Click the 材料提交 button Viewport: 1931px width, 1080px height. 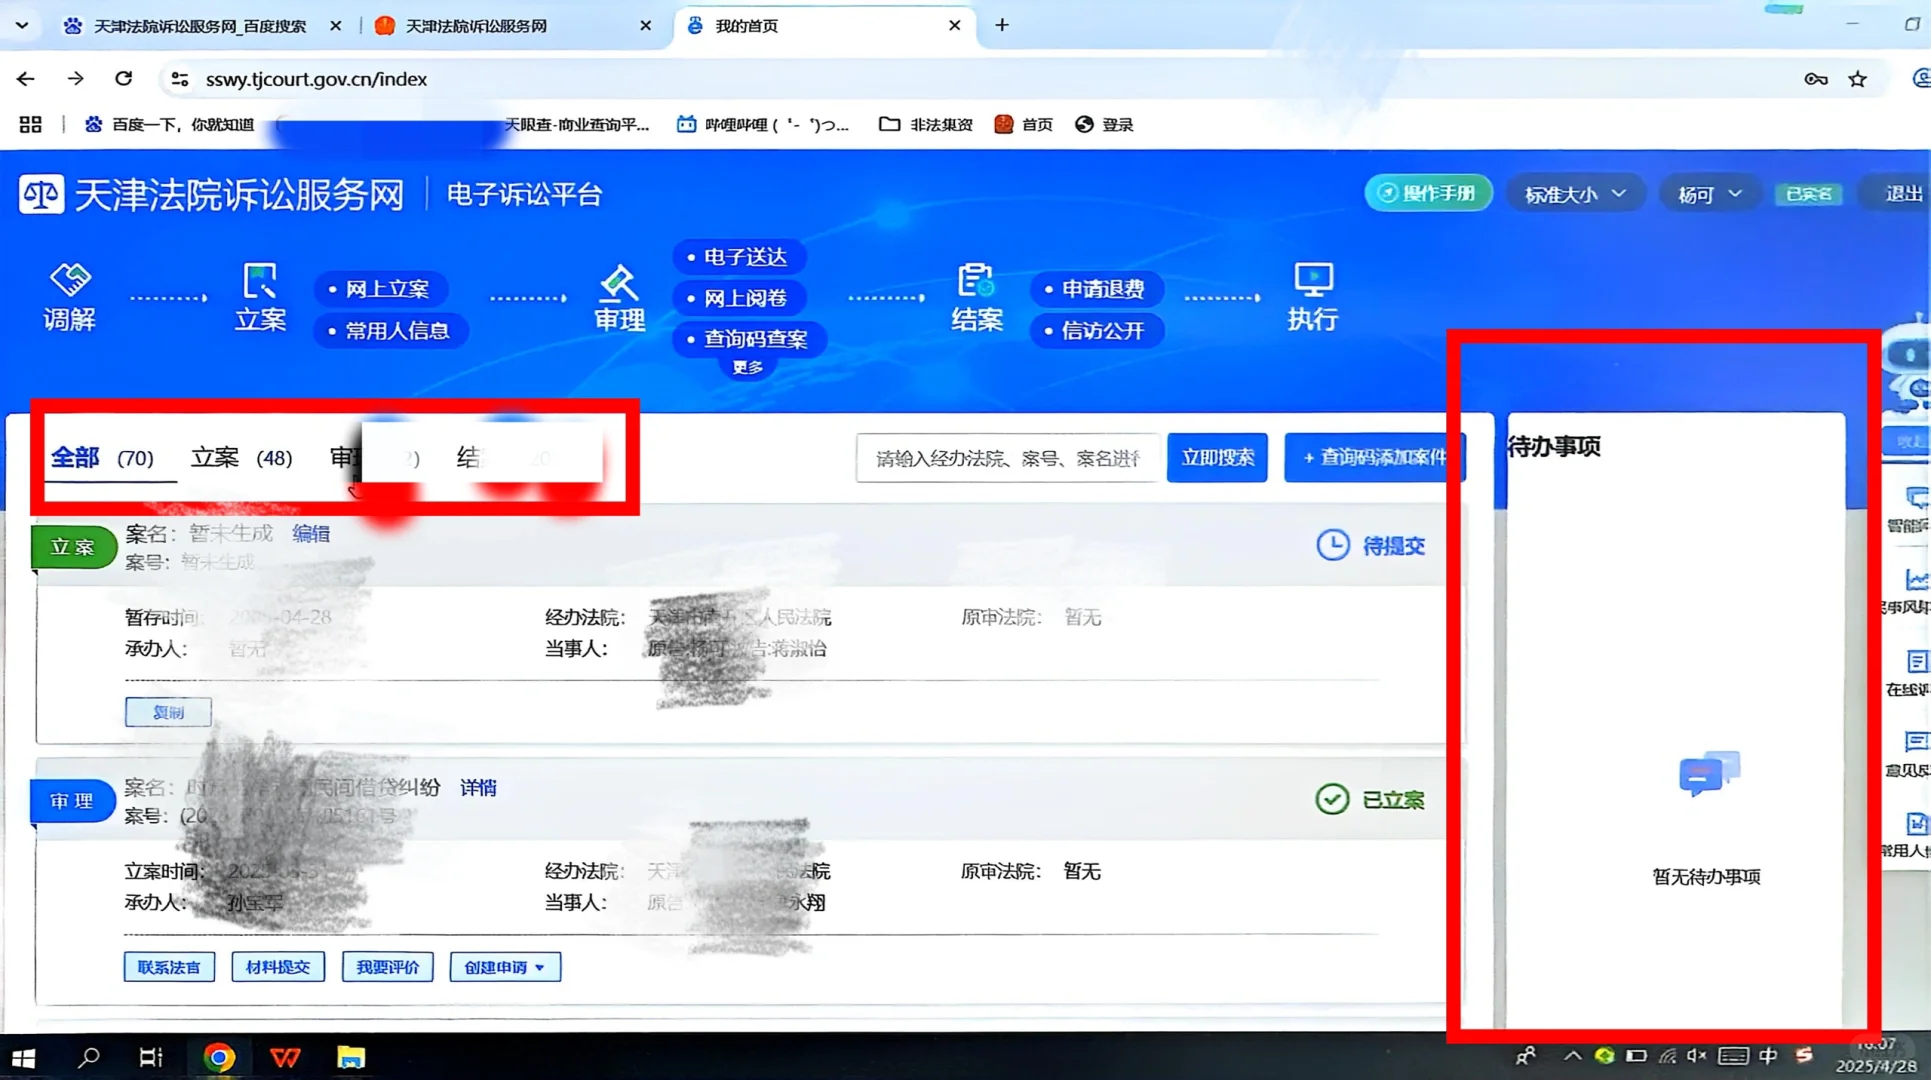278,967
